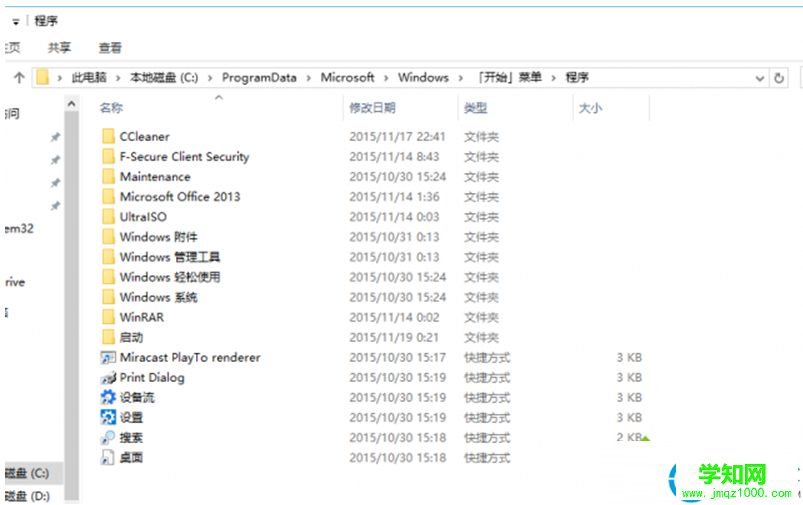Click the Microsoft Office 2013 folder icon
Viewport: 803px width, 505px height.
tap(108, 197)
